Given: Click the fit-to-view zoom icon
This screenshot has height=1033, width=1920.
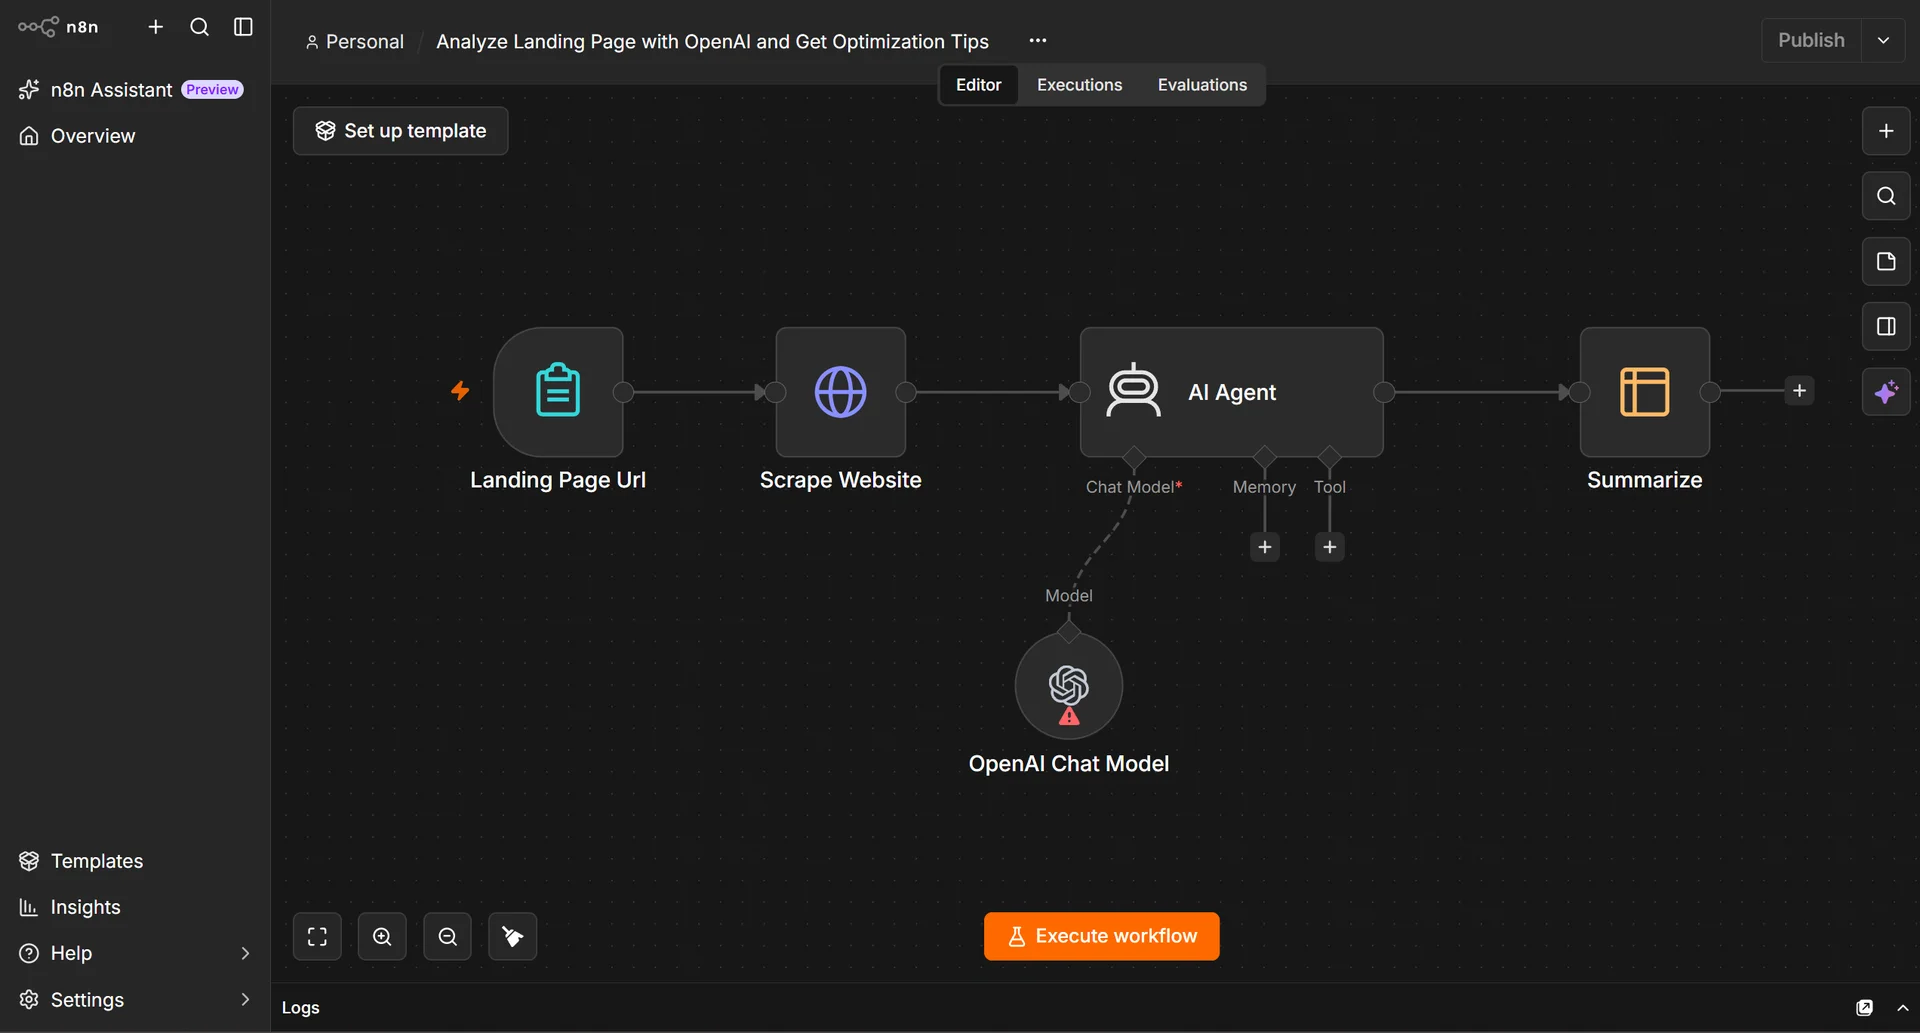Looking at the screenshot, I should point(317,936).
